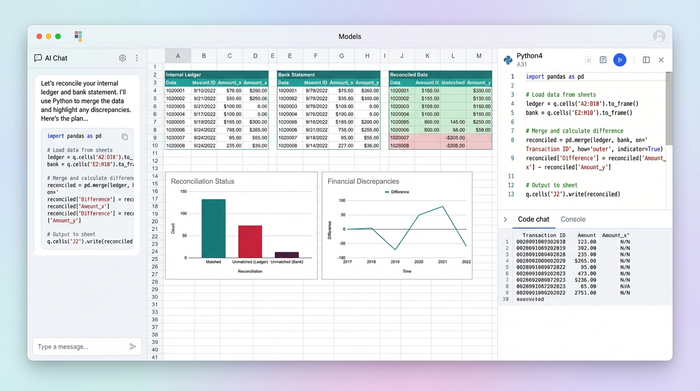Image resolution: width=700 pixels, height=391 pixels.
Task: Click the Python4 cell name label
Action: (529, 56)
